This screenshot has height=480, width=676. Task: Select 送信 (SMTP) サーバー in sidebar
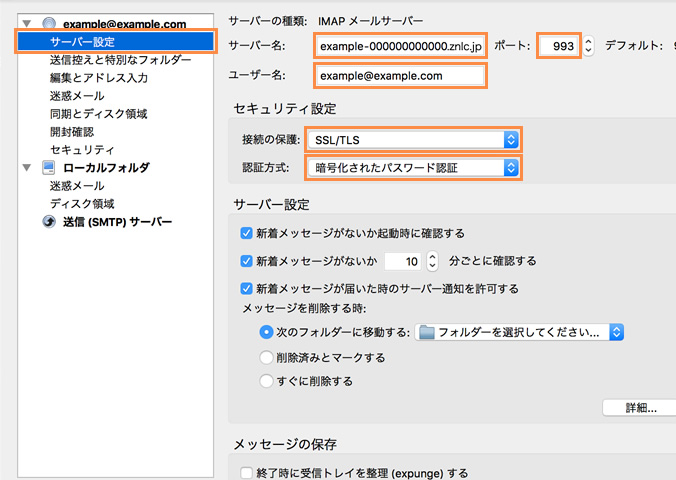coord(117,222)
